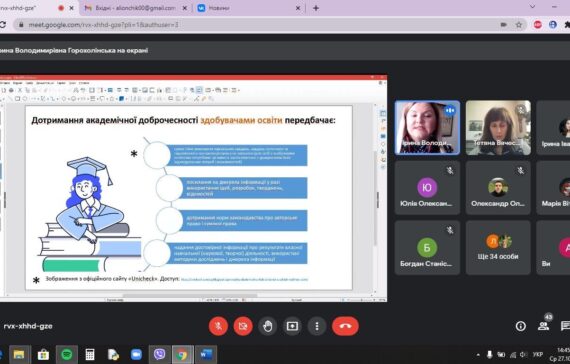The height and width of the screenshot is (364, 570).
Task: Open a new browser tab
Action: [x=316, y=8]
